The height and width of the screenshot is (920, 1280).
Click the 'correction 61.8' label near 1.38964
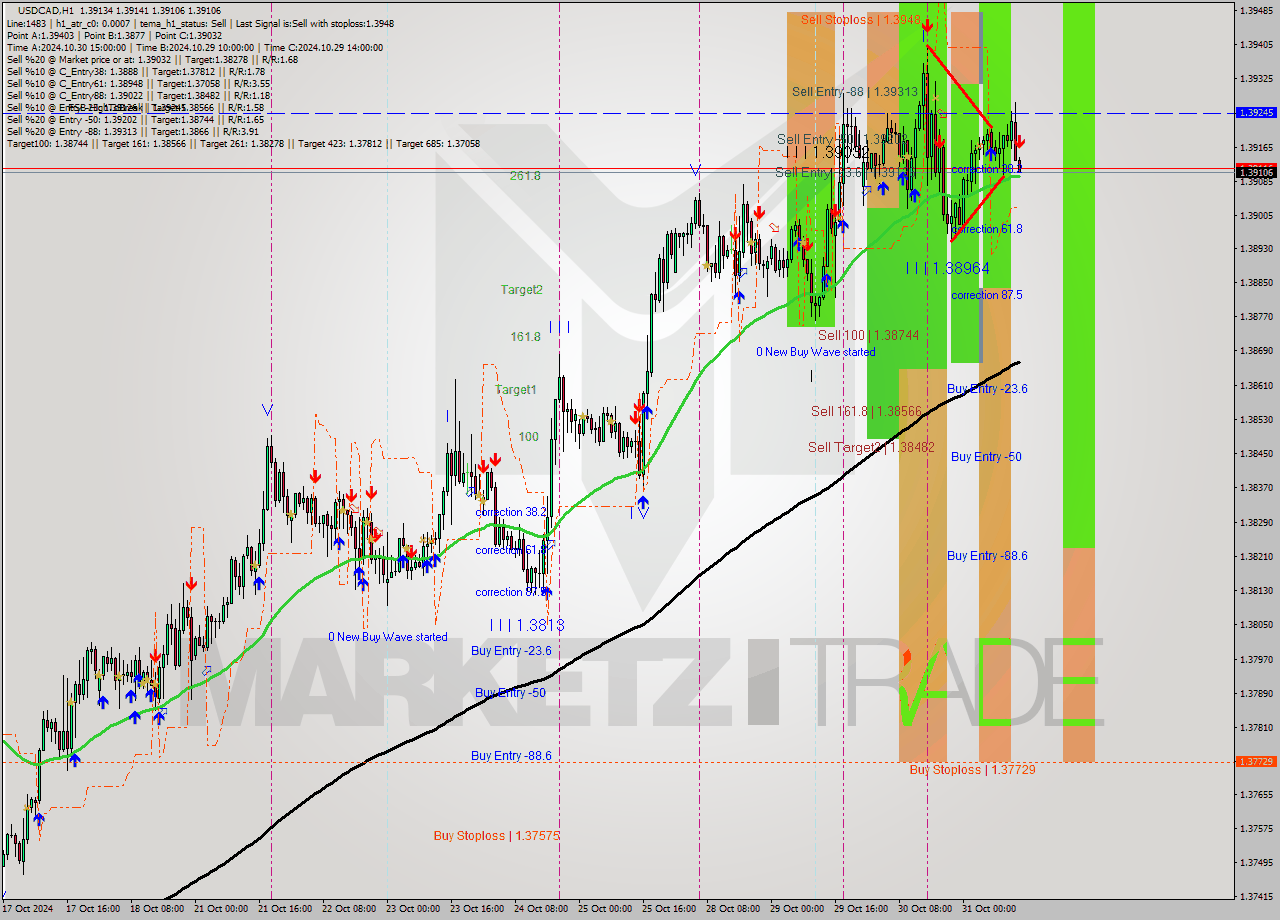click(x=986, y=229)
